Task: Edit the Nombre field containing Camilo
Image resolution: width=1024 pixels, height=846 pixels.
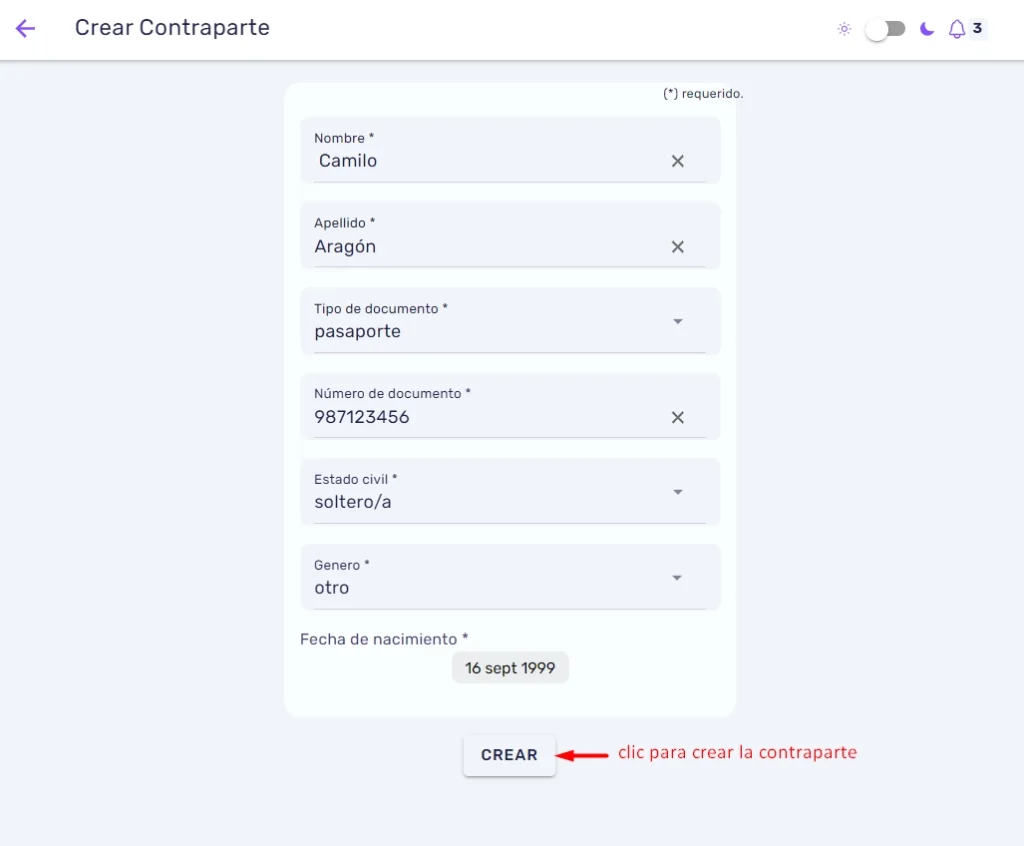Action: [509, 150]
